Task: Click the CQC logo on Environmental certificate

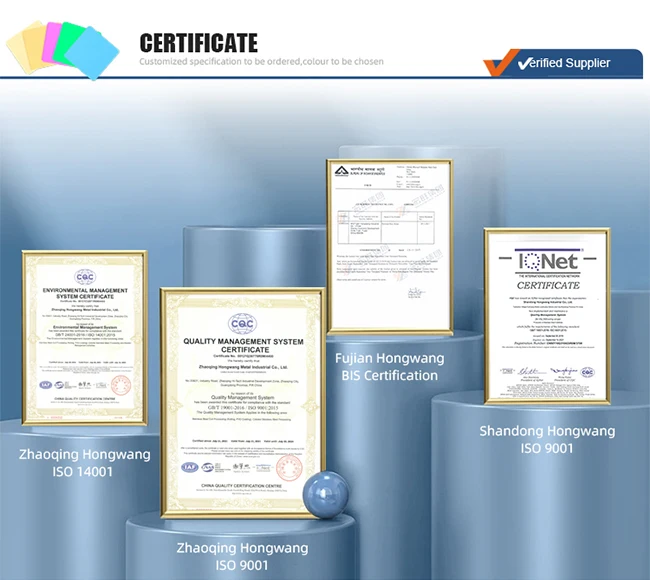Action: pyautogui.click(x=85, y=277)
